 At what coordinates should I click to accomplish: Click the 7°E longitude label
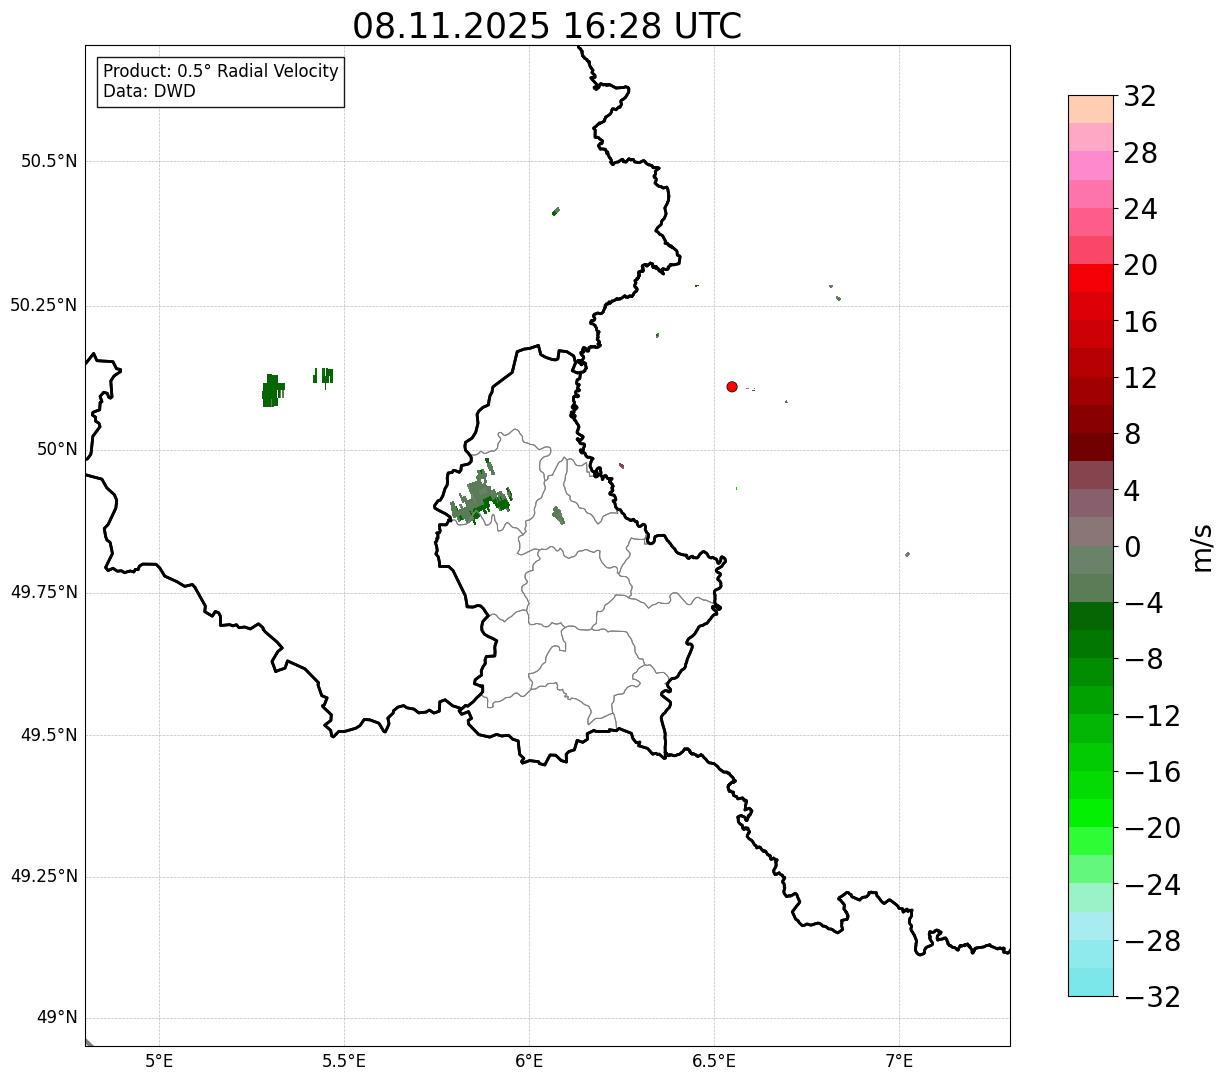(x=899, y=1061)
